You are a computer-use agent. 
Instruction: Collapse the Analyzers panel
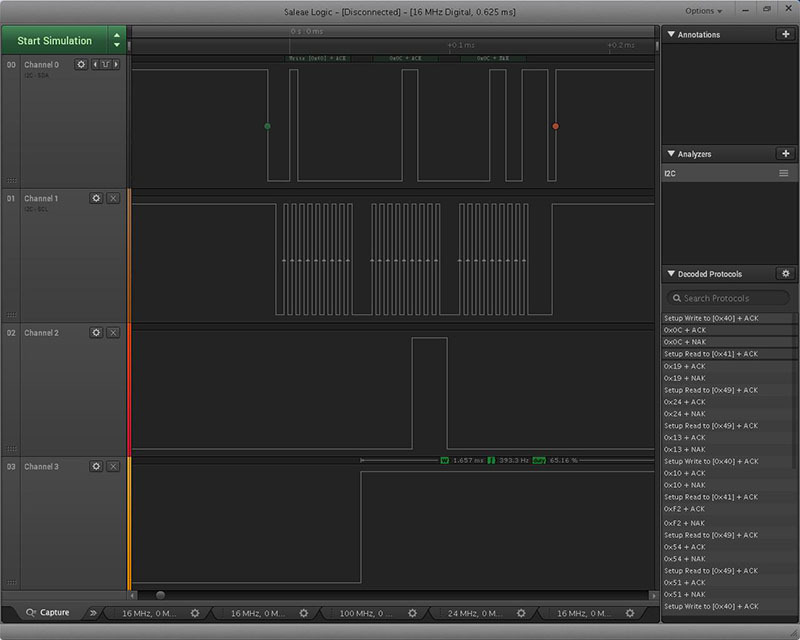pyautogui.click(x=670, y=155)
